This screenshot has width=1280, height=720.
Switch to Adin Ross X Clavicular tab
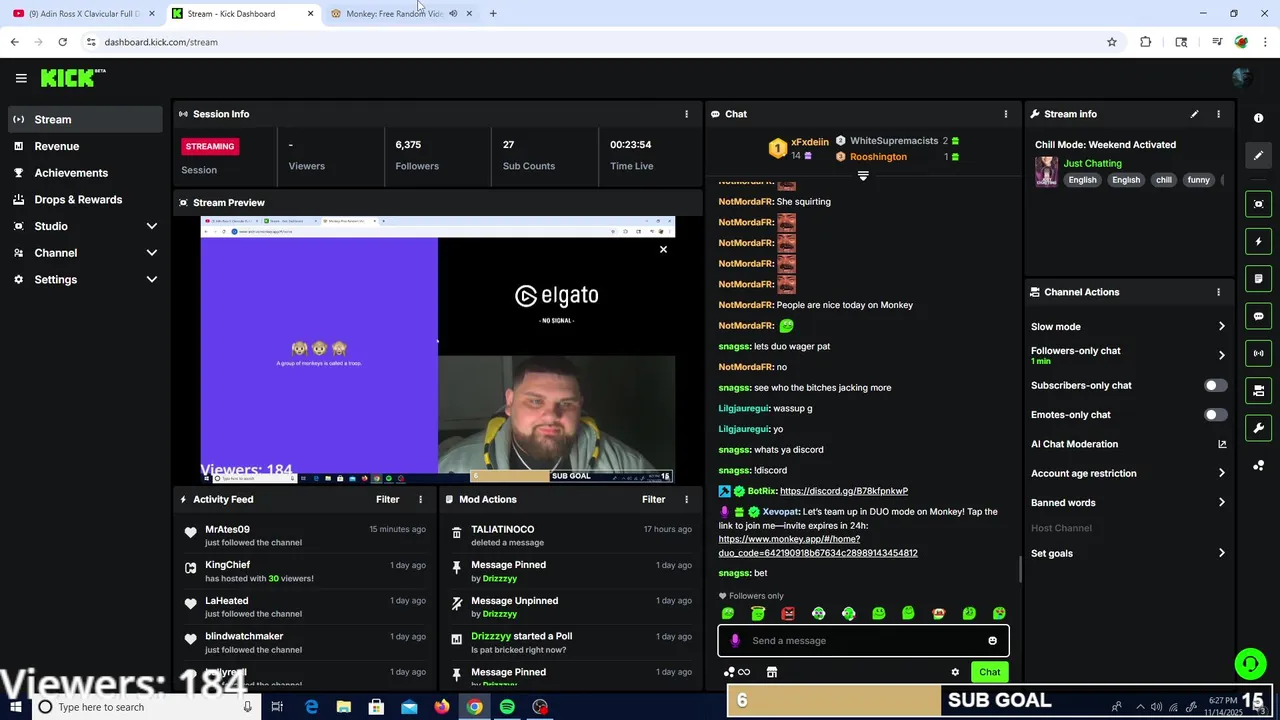(82, 13)
